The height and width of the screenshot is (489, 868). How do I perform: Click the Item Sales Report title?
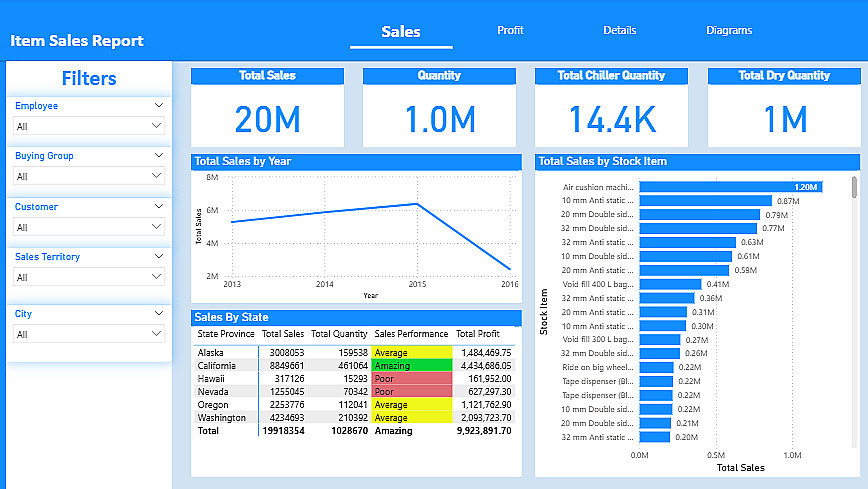[77, 40]
